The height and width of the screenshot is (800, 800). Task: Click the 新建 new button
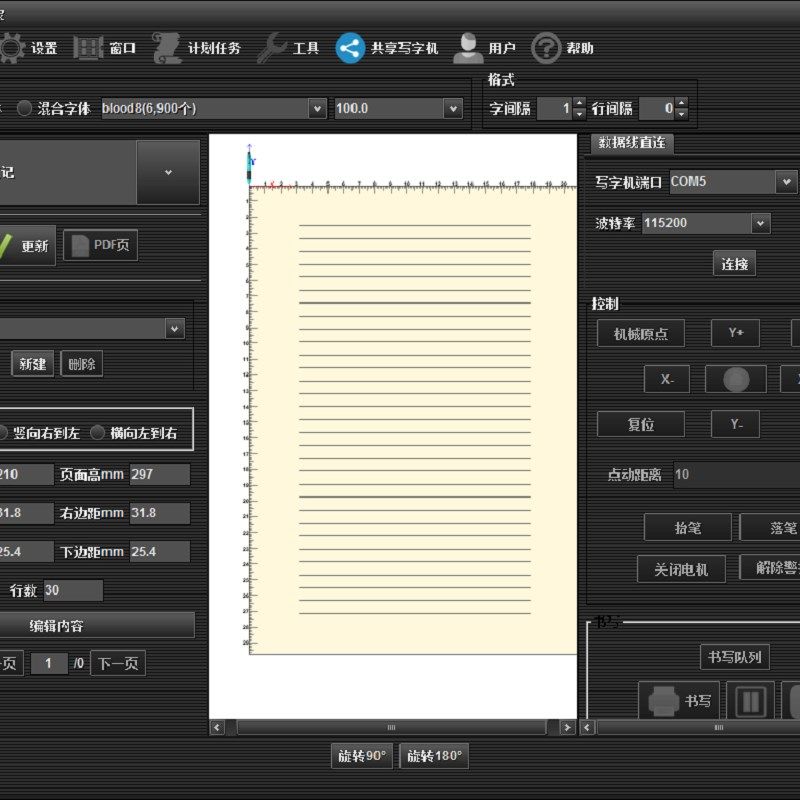click(32, 364)
